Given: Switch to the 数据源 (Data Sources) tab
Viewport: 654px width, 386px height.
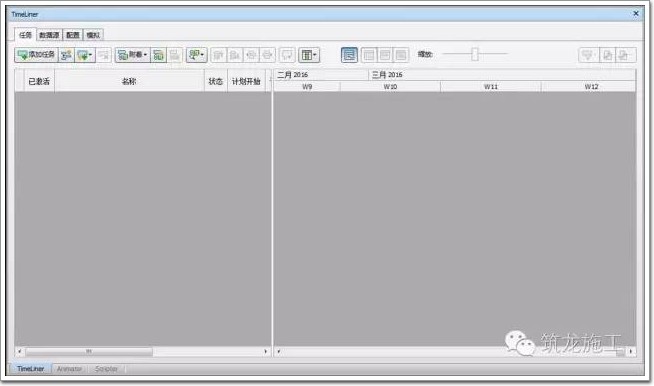Looking at the screenshot, I should point(49,35).
